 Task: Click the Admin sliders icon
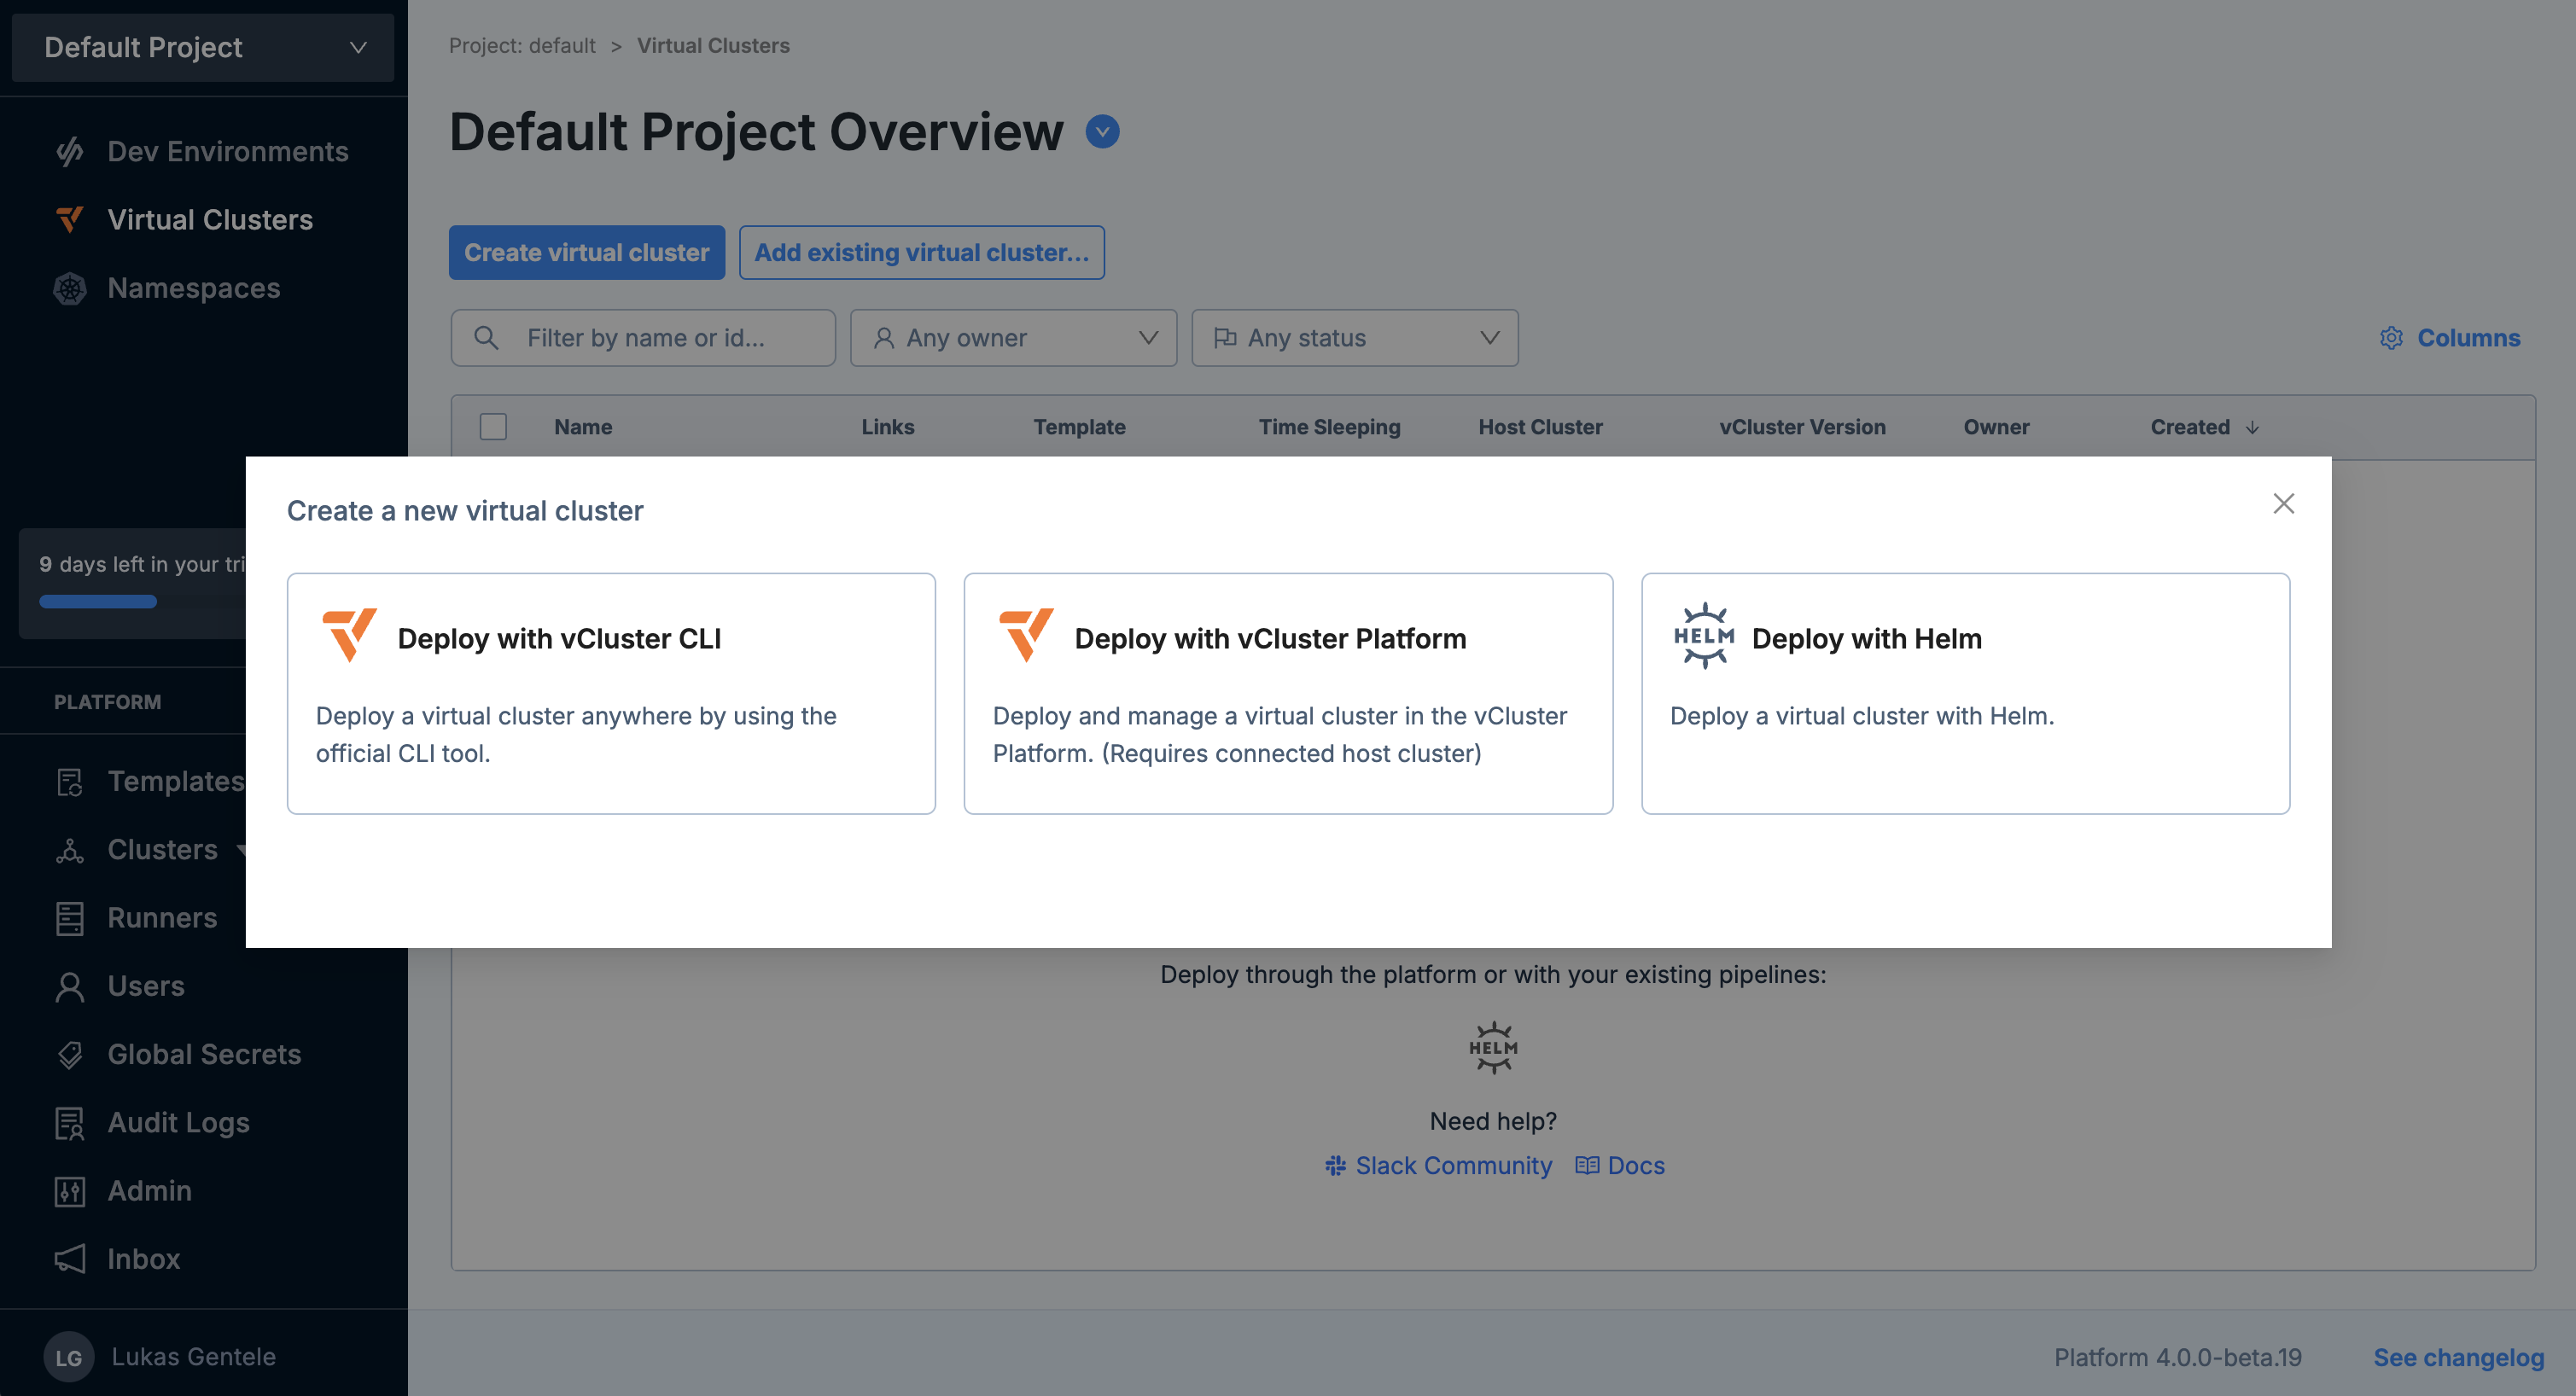coord(70,1191)
